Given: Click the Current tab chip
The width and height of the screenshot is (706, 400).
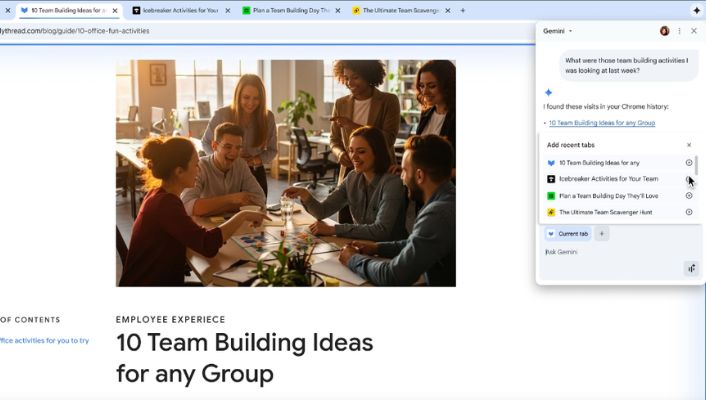Looking at the screenshot, I should point(568,234).
